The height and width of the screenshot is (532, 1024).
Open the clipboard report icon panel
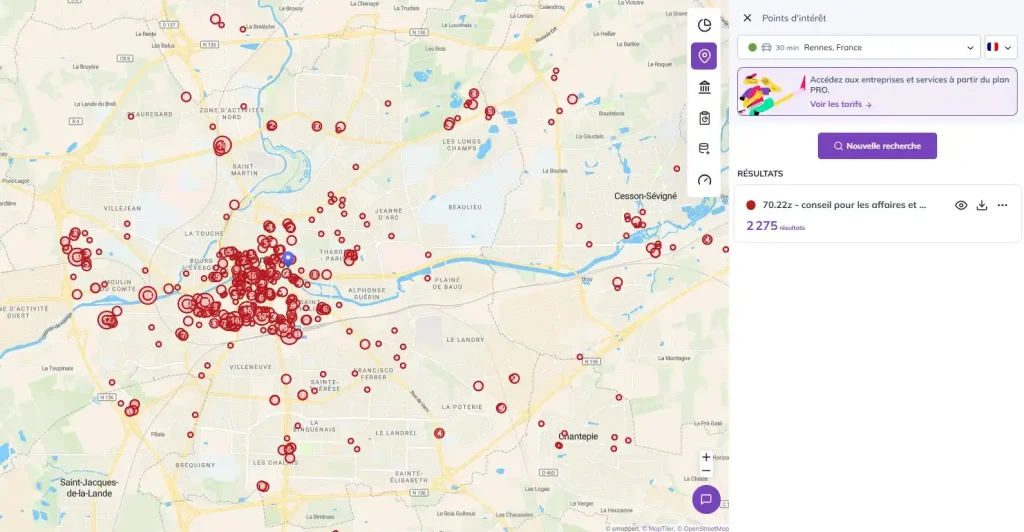tap(704, 118)
